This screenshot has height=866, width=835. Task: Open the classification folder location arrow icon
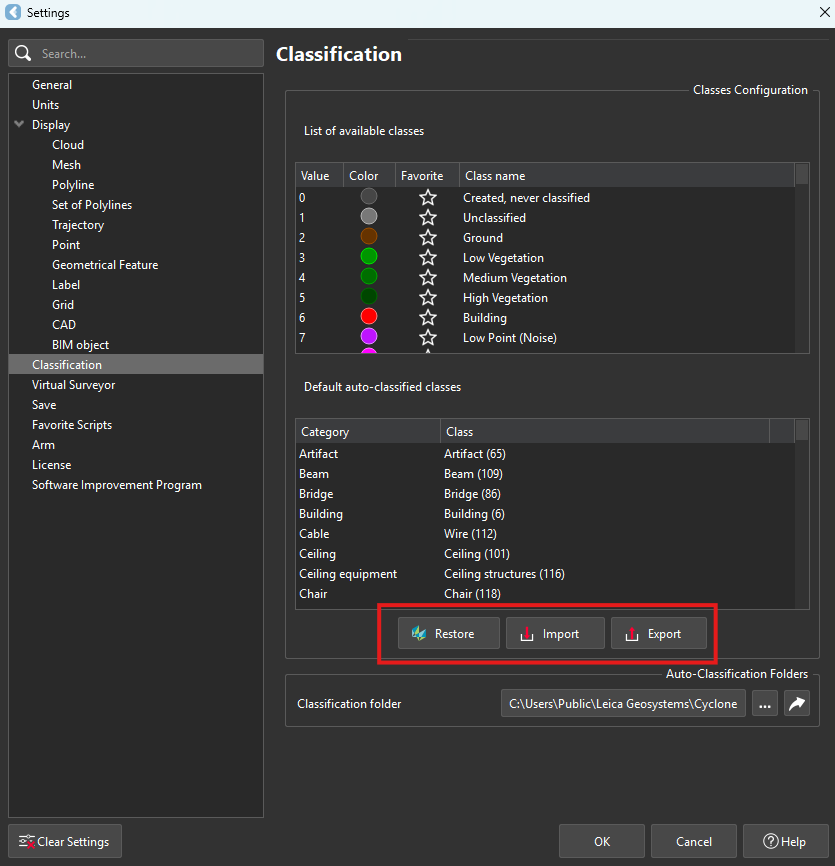pyautogui.click(x=796, y=704)
